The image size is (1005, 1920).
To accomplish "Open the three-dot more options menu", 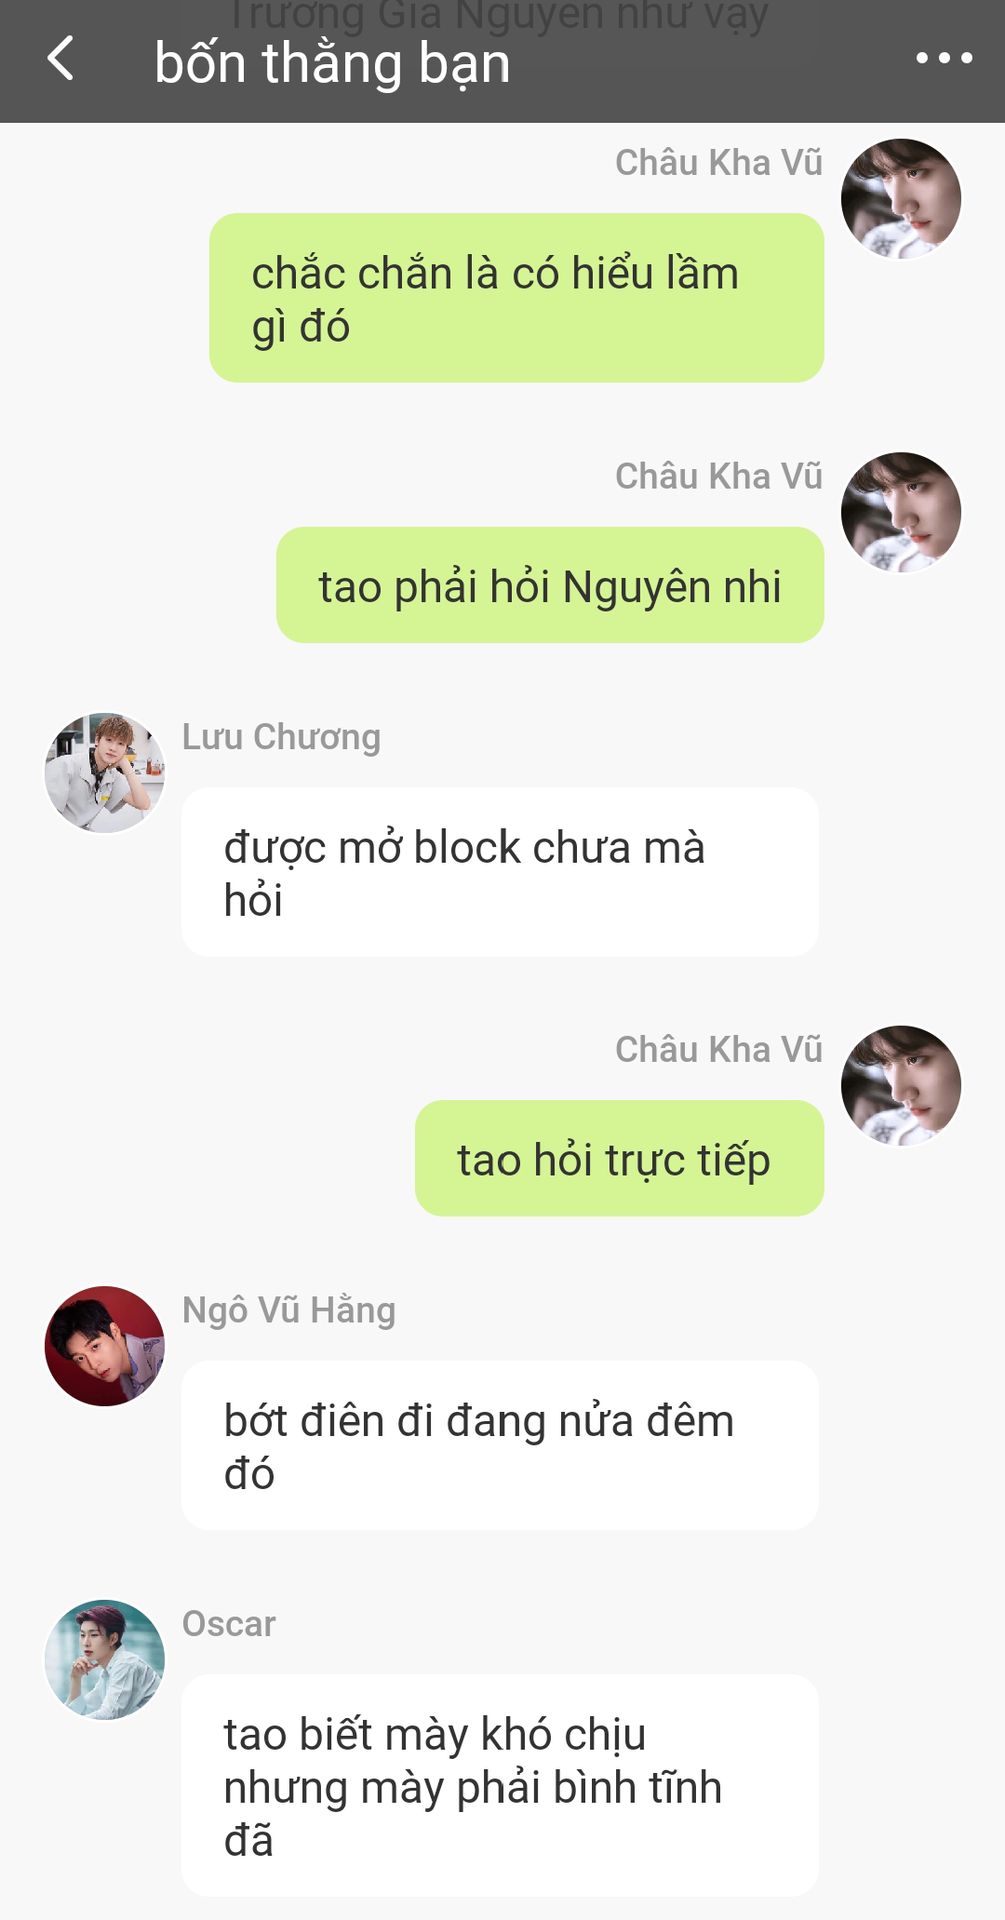I will coord(944,59).
